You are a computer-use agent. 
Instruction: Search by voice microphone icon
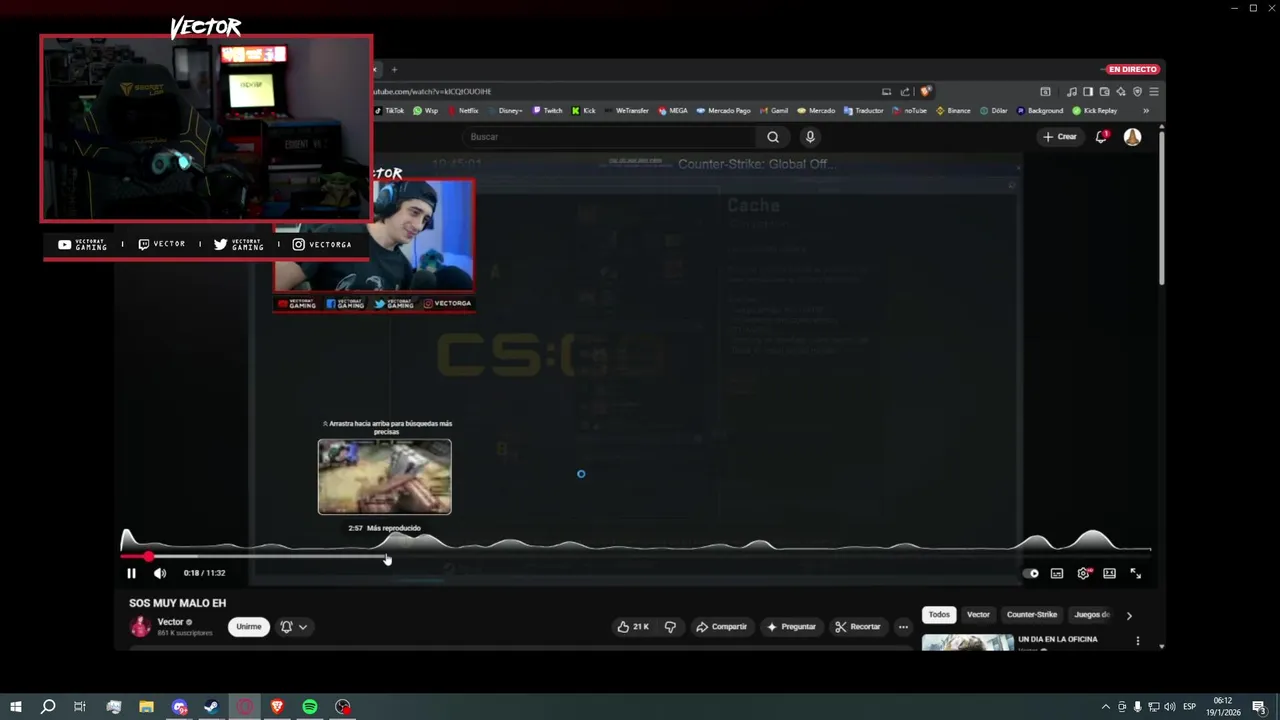click(x=810, y=137)
